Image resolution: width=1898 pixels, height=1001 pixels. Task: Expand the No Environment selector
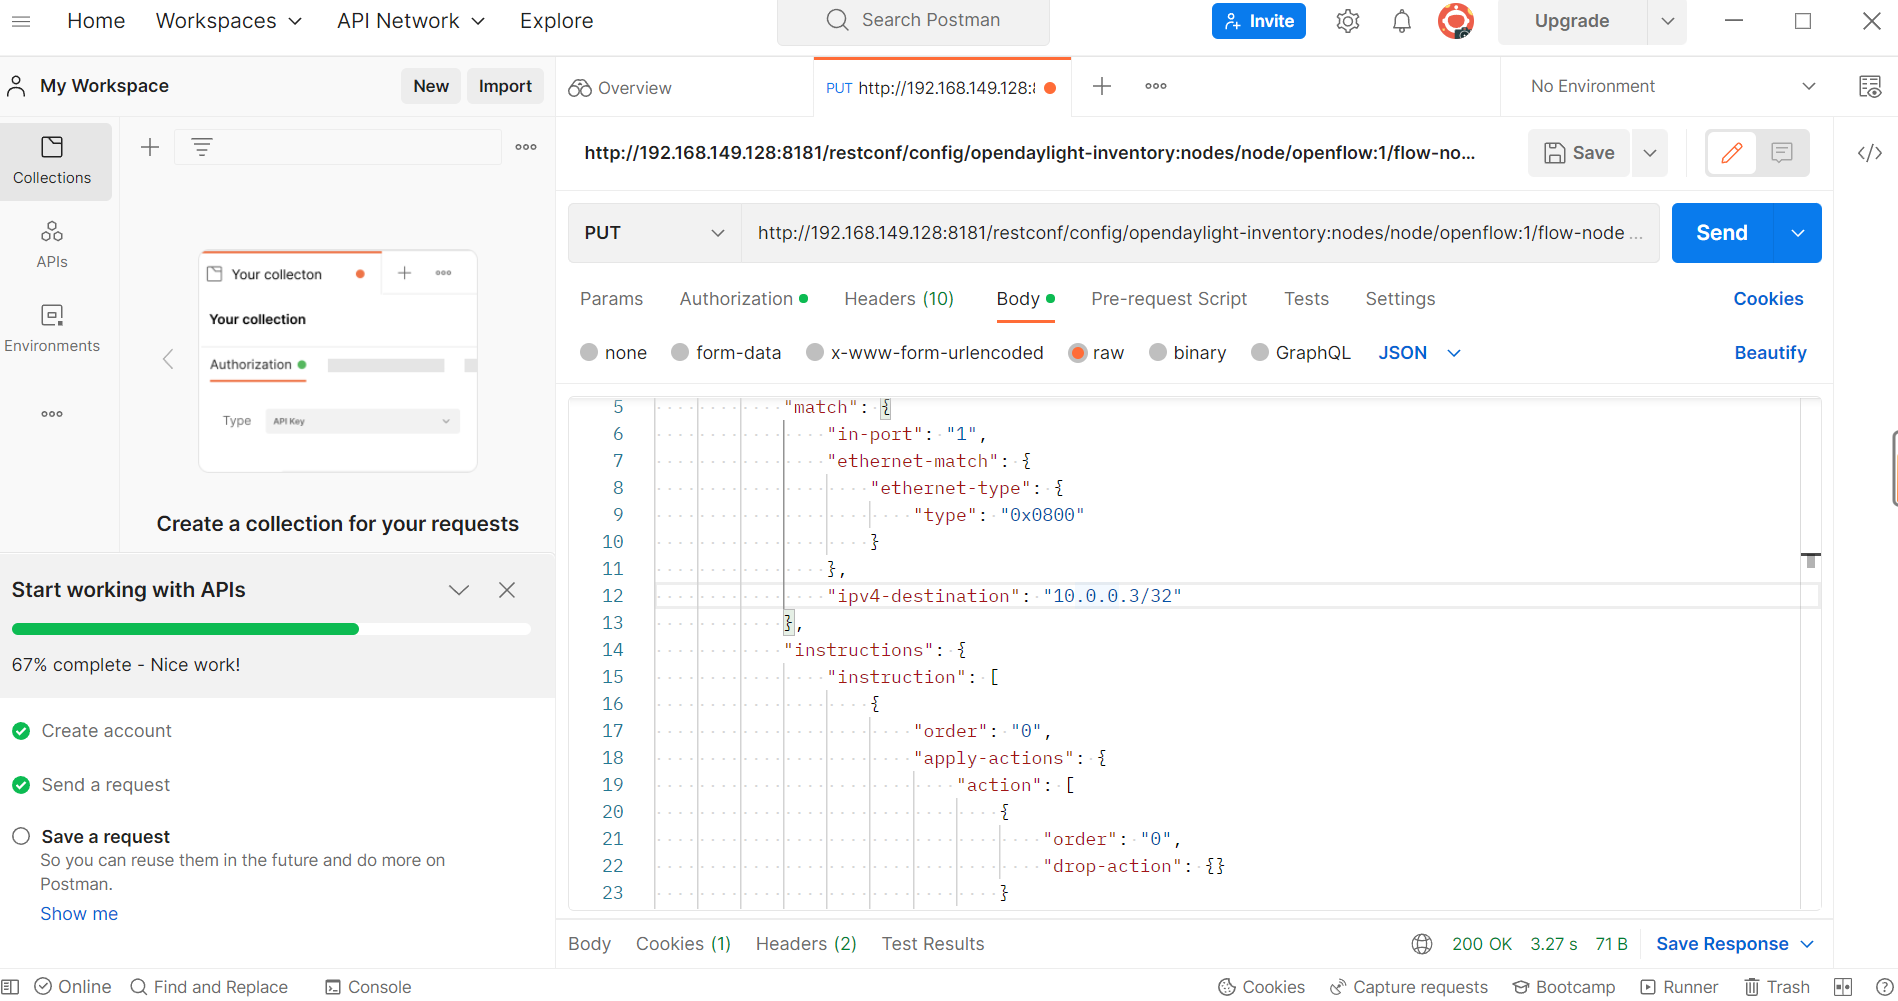[x=1672, y=87]
